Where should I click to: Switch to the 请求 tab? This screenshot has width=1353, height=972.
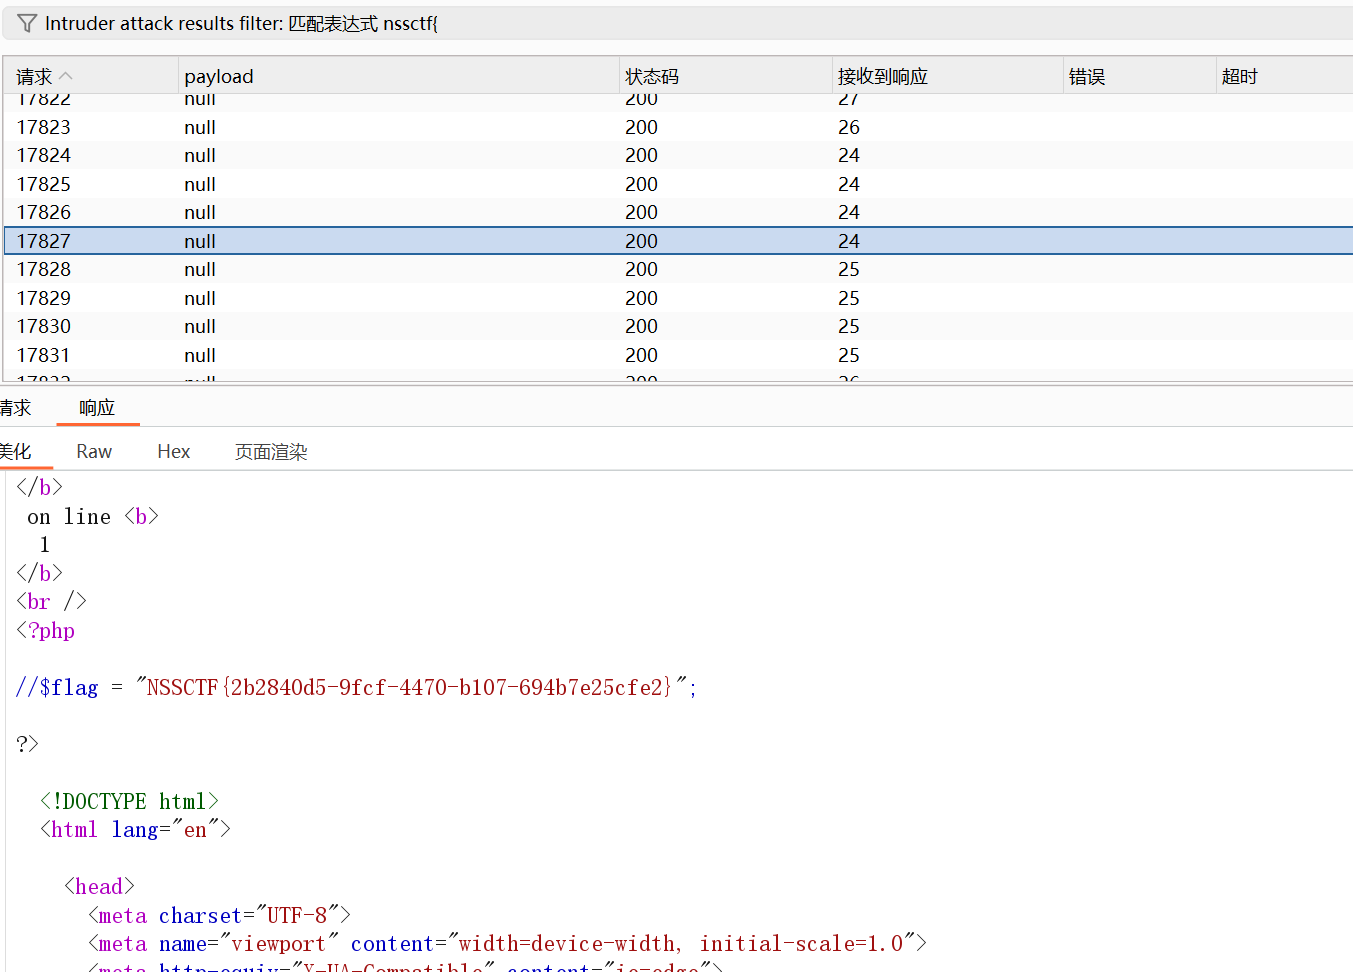[x=15, y=408]
